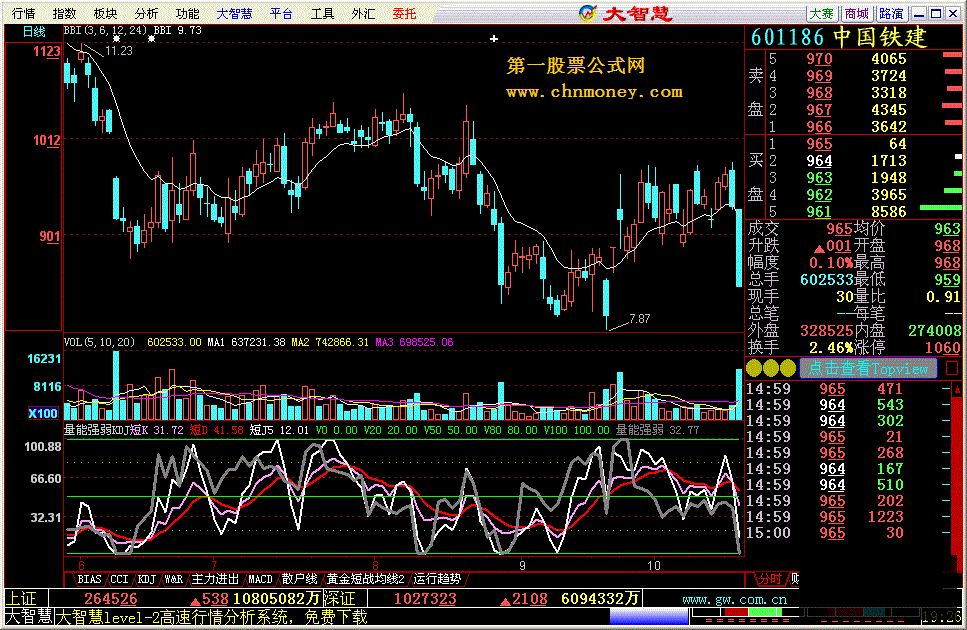The width and height of the screenshot is (967, 630).
Task: Click the www.chnmoney.com link text
Action: click(x=594, y=92)
